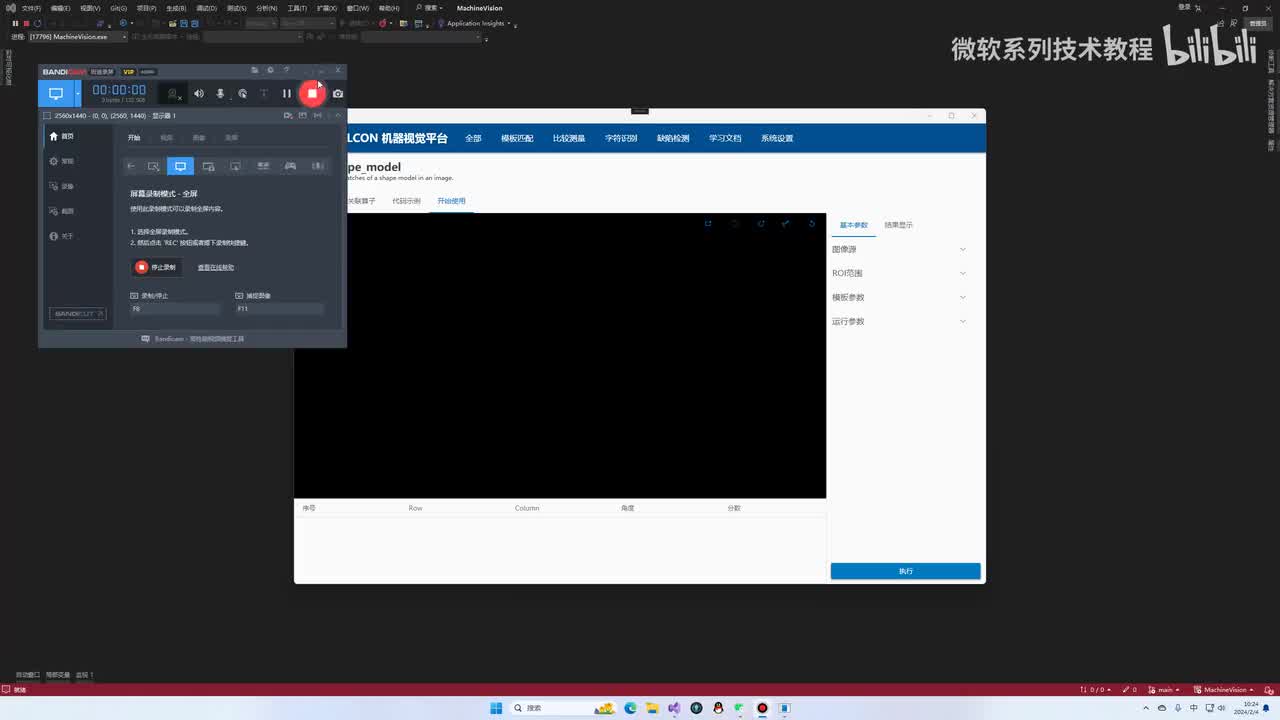Open 比较测量 menu in HALCON platform
This screenshot has width=1280, height=720.
point(569,138)
